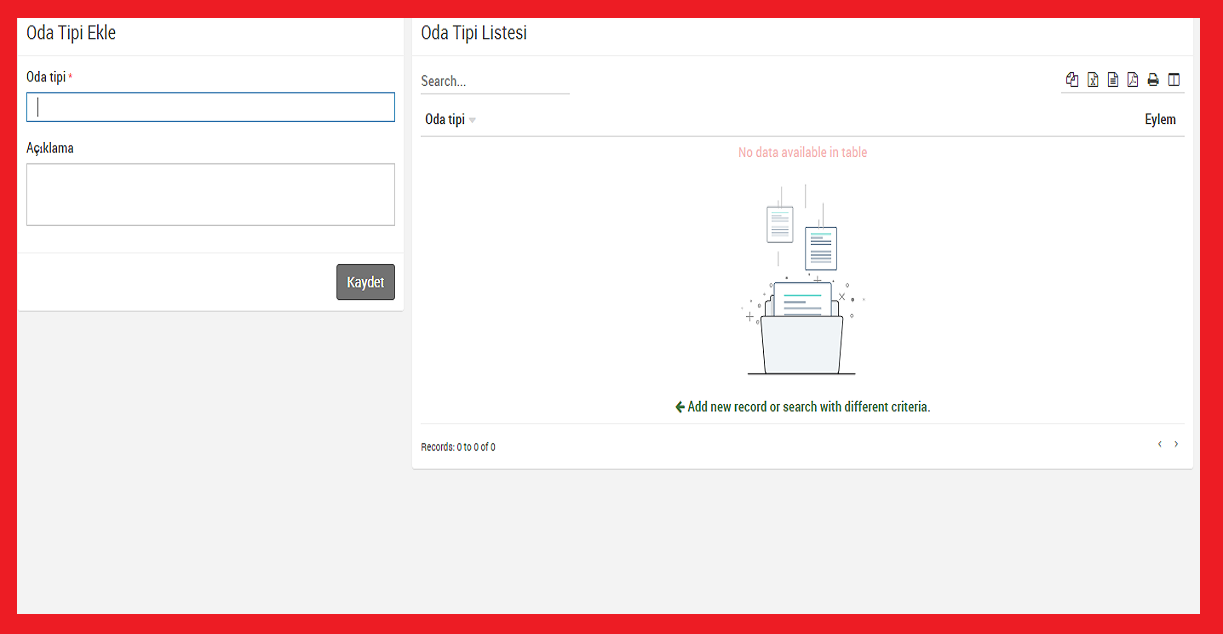Viewport: 1223px width, 634px height.
Task: Export the table as CSV file
Action: point(1113,80)
